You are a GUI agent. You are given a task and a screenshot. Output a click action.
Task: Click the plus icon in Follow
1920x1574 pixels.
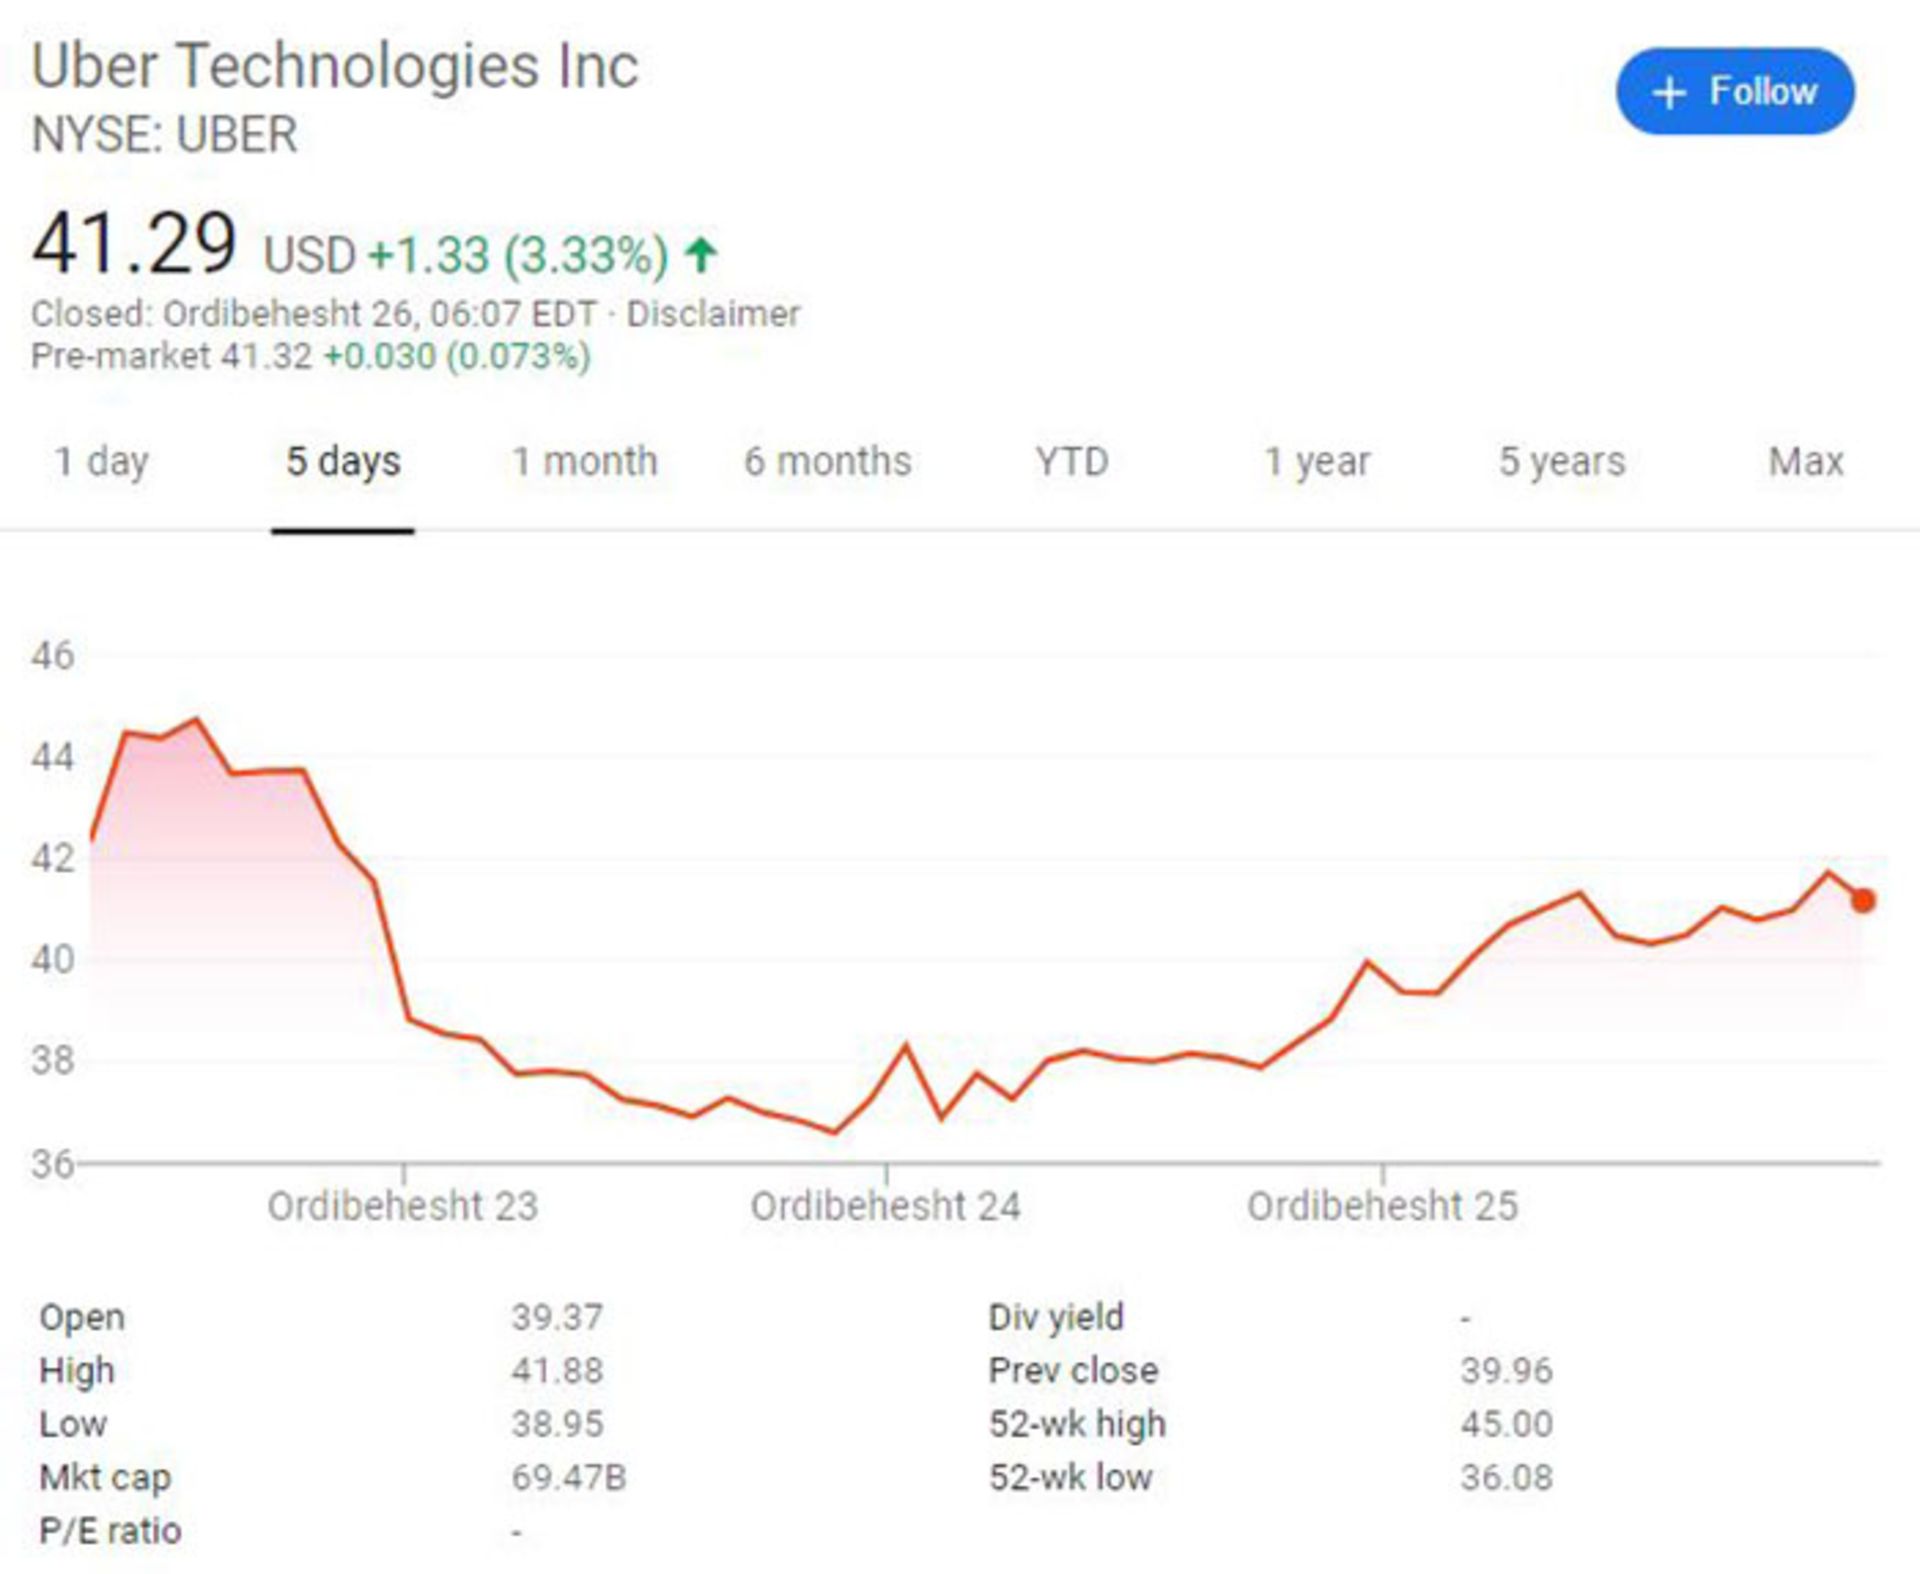tap(1669, 93)
